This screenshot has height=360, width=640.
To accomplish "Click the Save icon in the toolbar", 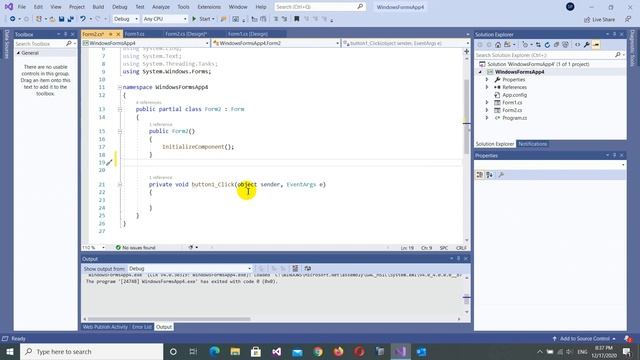I will click(62, 19).
